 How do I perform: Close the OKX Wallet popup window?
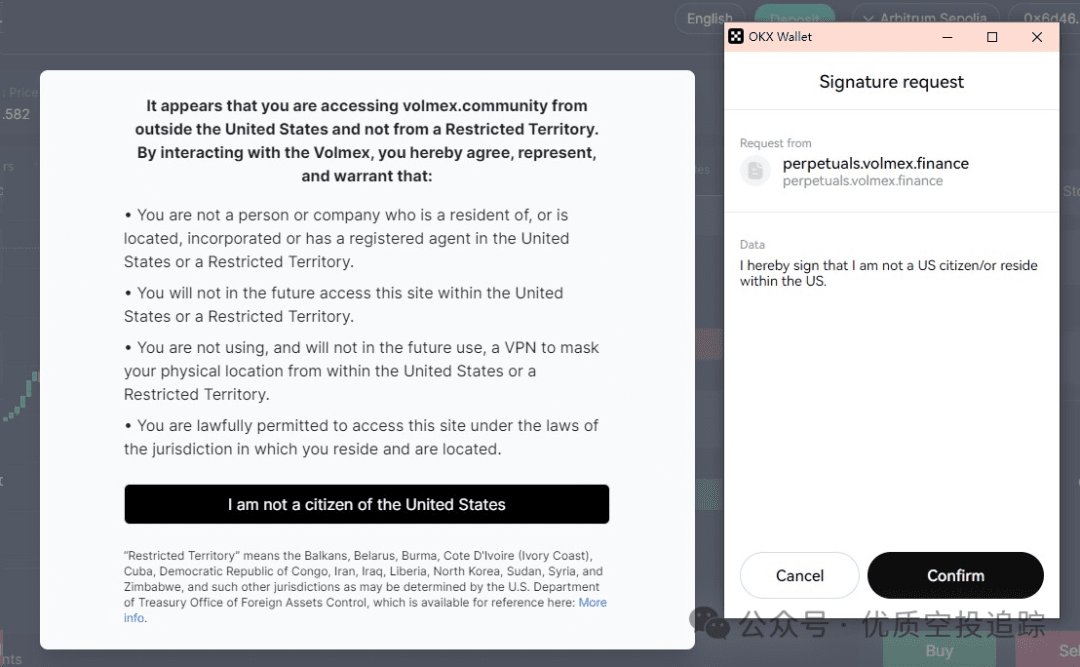click(1037, 37)
